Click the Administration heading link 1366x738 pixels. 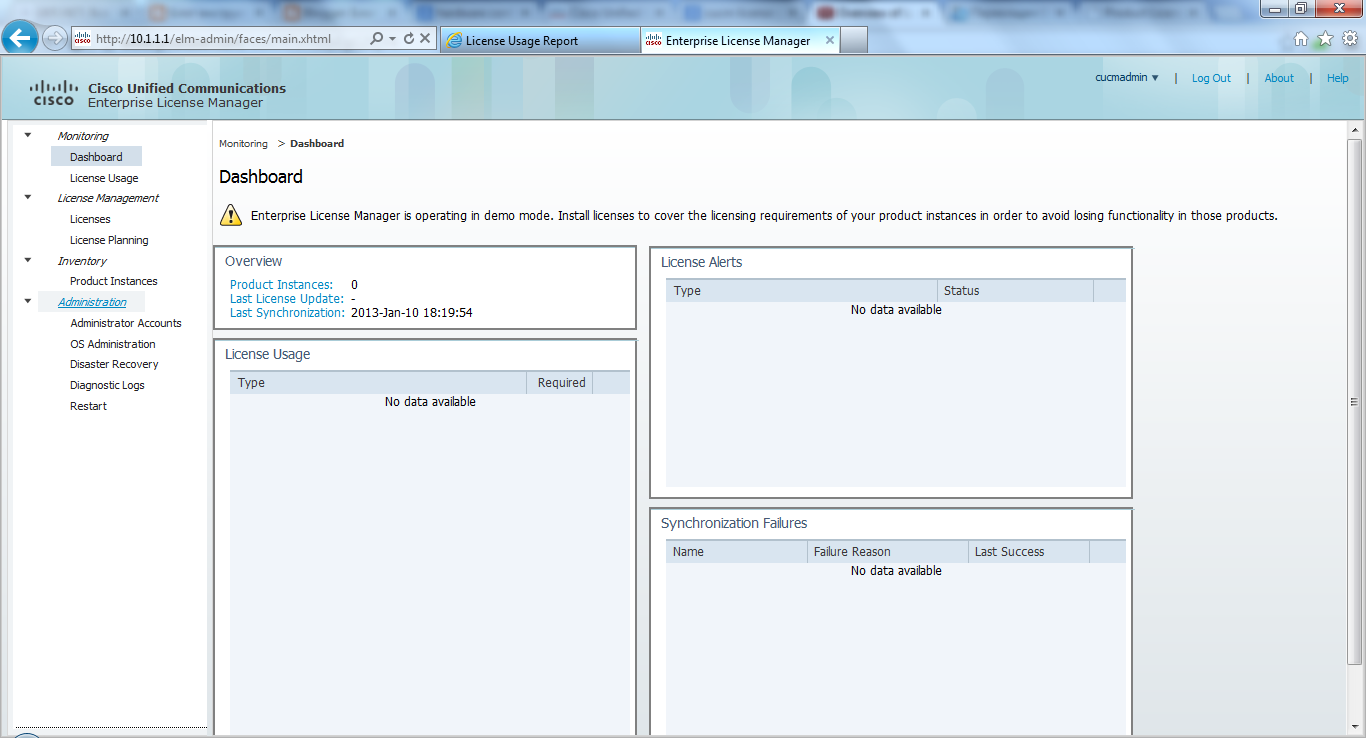pos(92,302)
